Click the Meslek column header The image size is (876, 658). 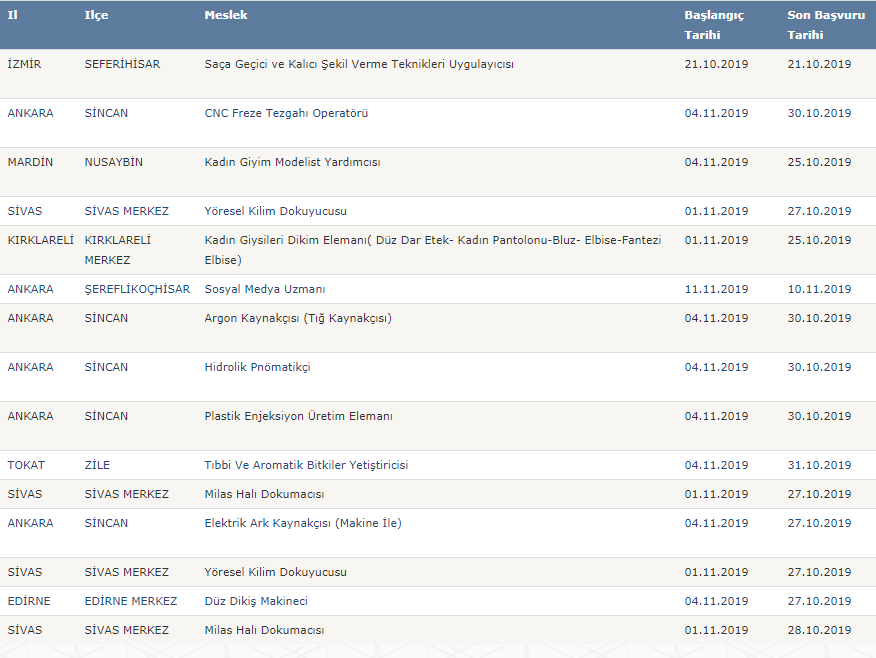[x=226, y=15]
